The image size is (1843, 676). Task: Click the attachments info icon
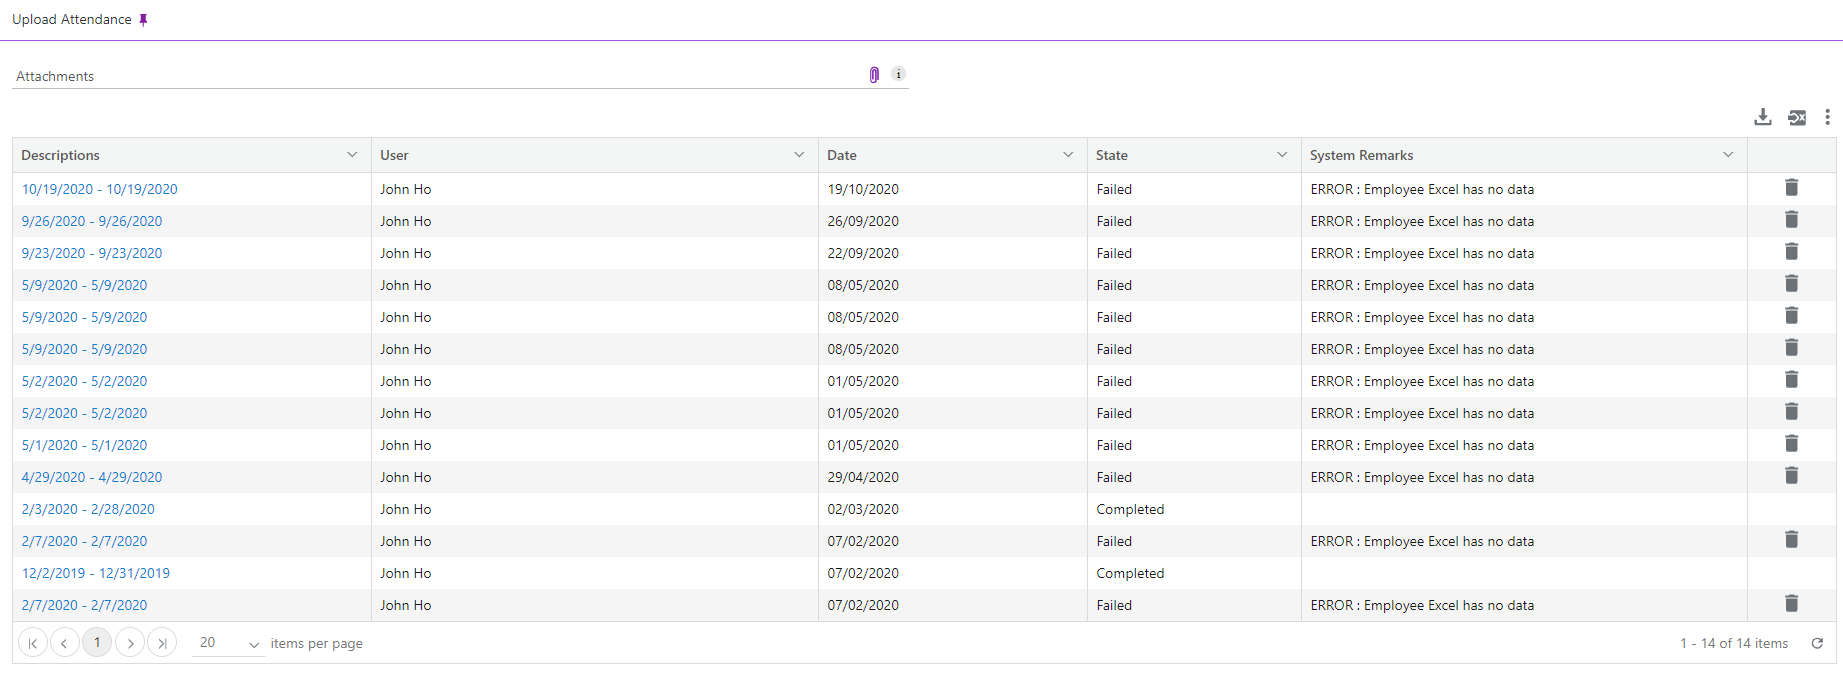coord(898,74)
